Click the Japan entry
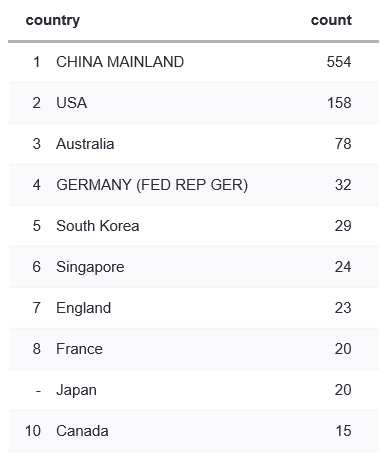 pos(76,390)
